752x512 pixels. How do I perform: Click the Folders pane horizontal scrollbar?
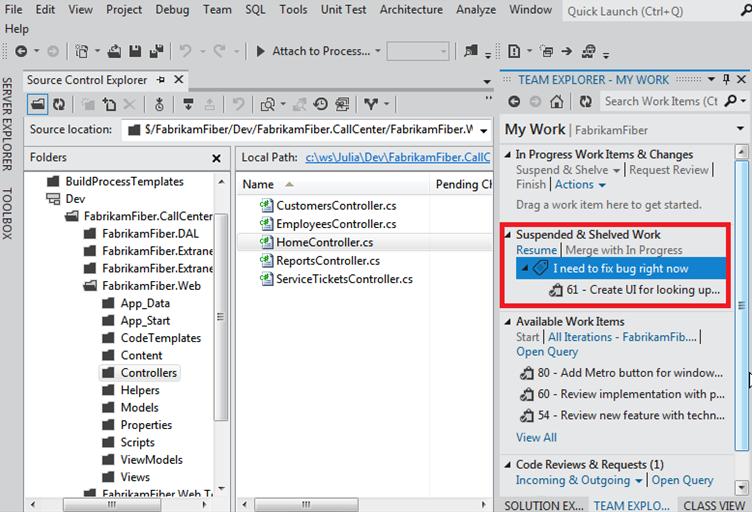[x=112, y=504]
